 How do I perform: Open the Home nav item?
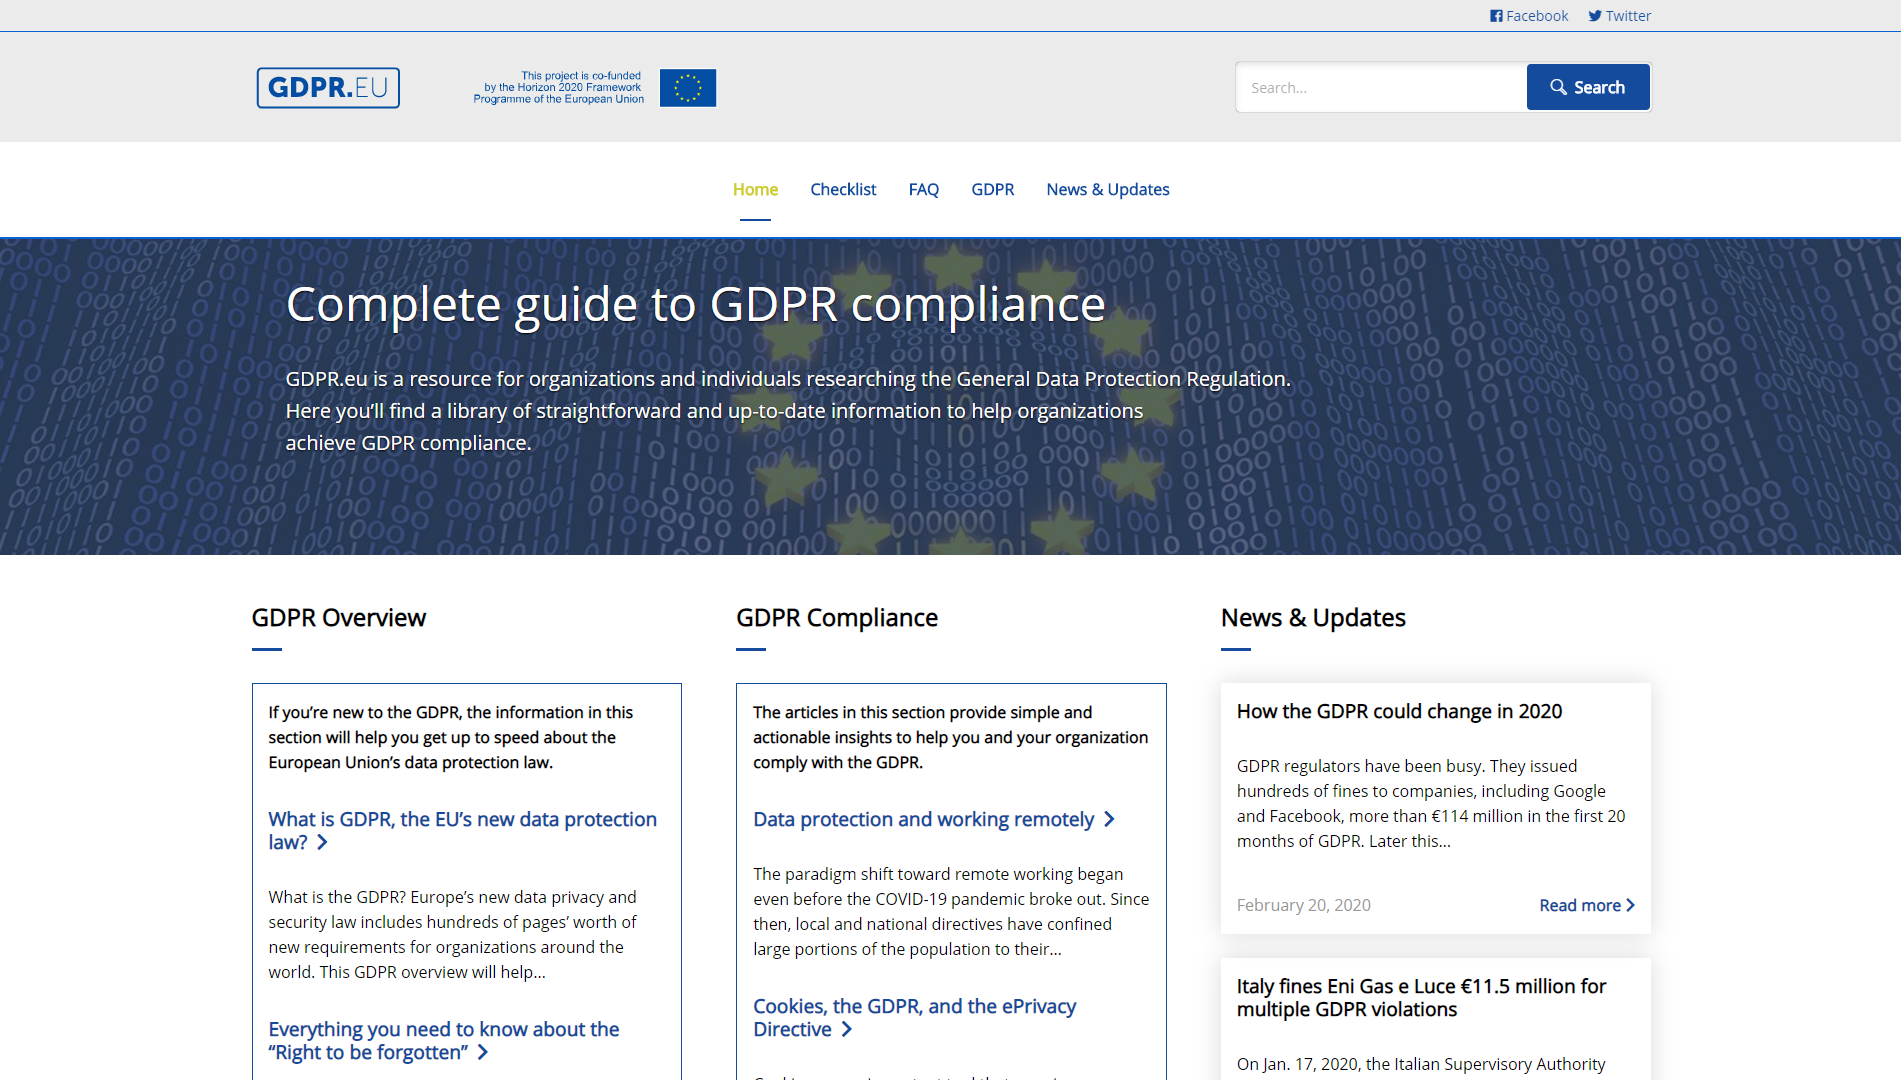click(755, 189)
